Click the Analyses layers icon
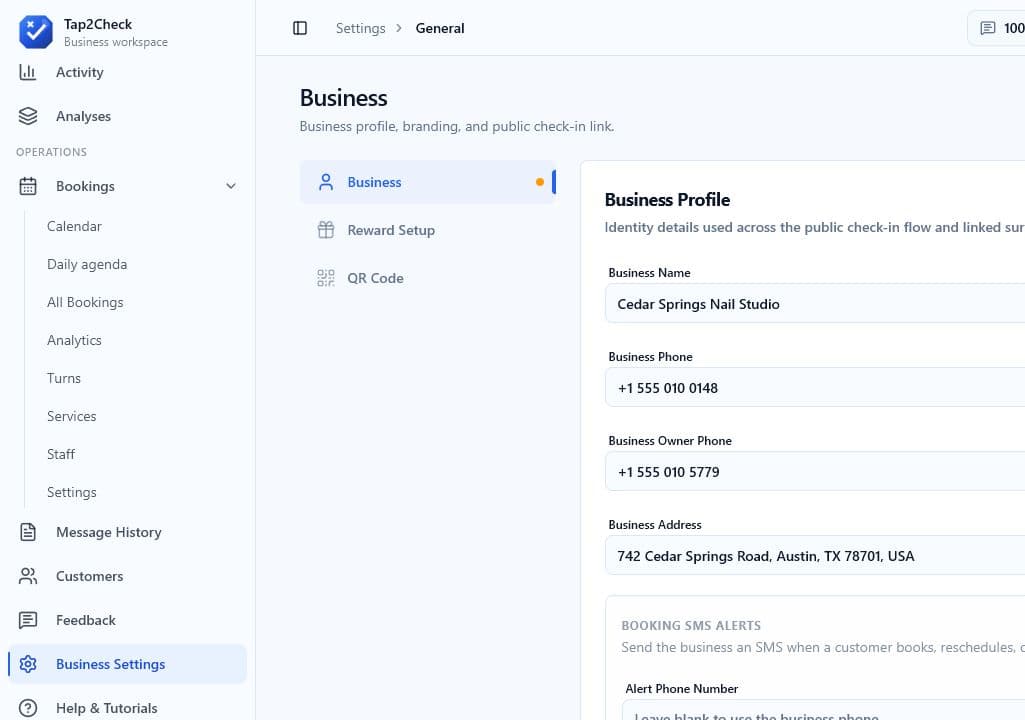Screen dimensions: 1025x720 pos(27,116)
